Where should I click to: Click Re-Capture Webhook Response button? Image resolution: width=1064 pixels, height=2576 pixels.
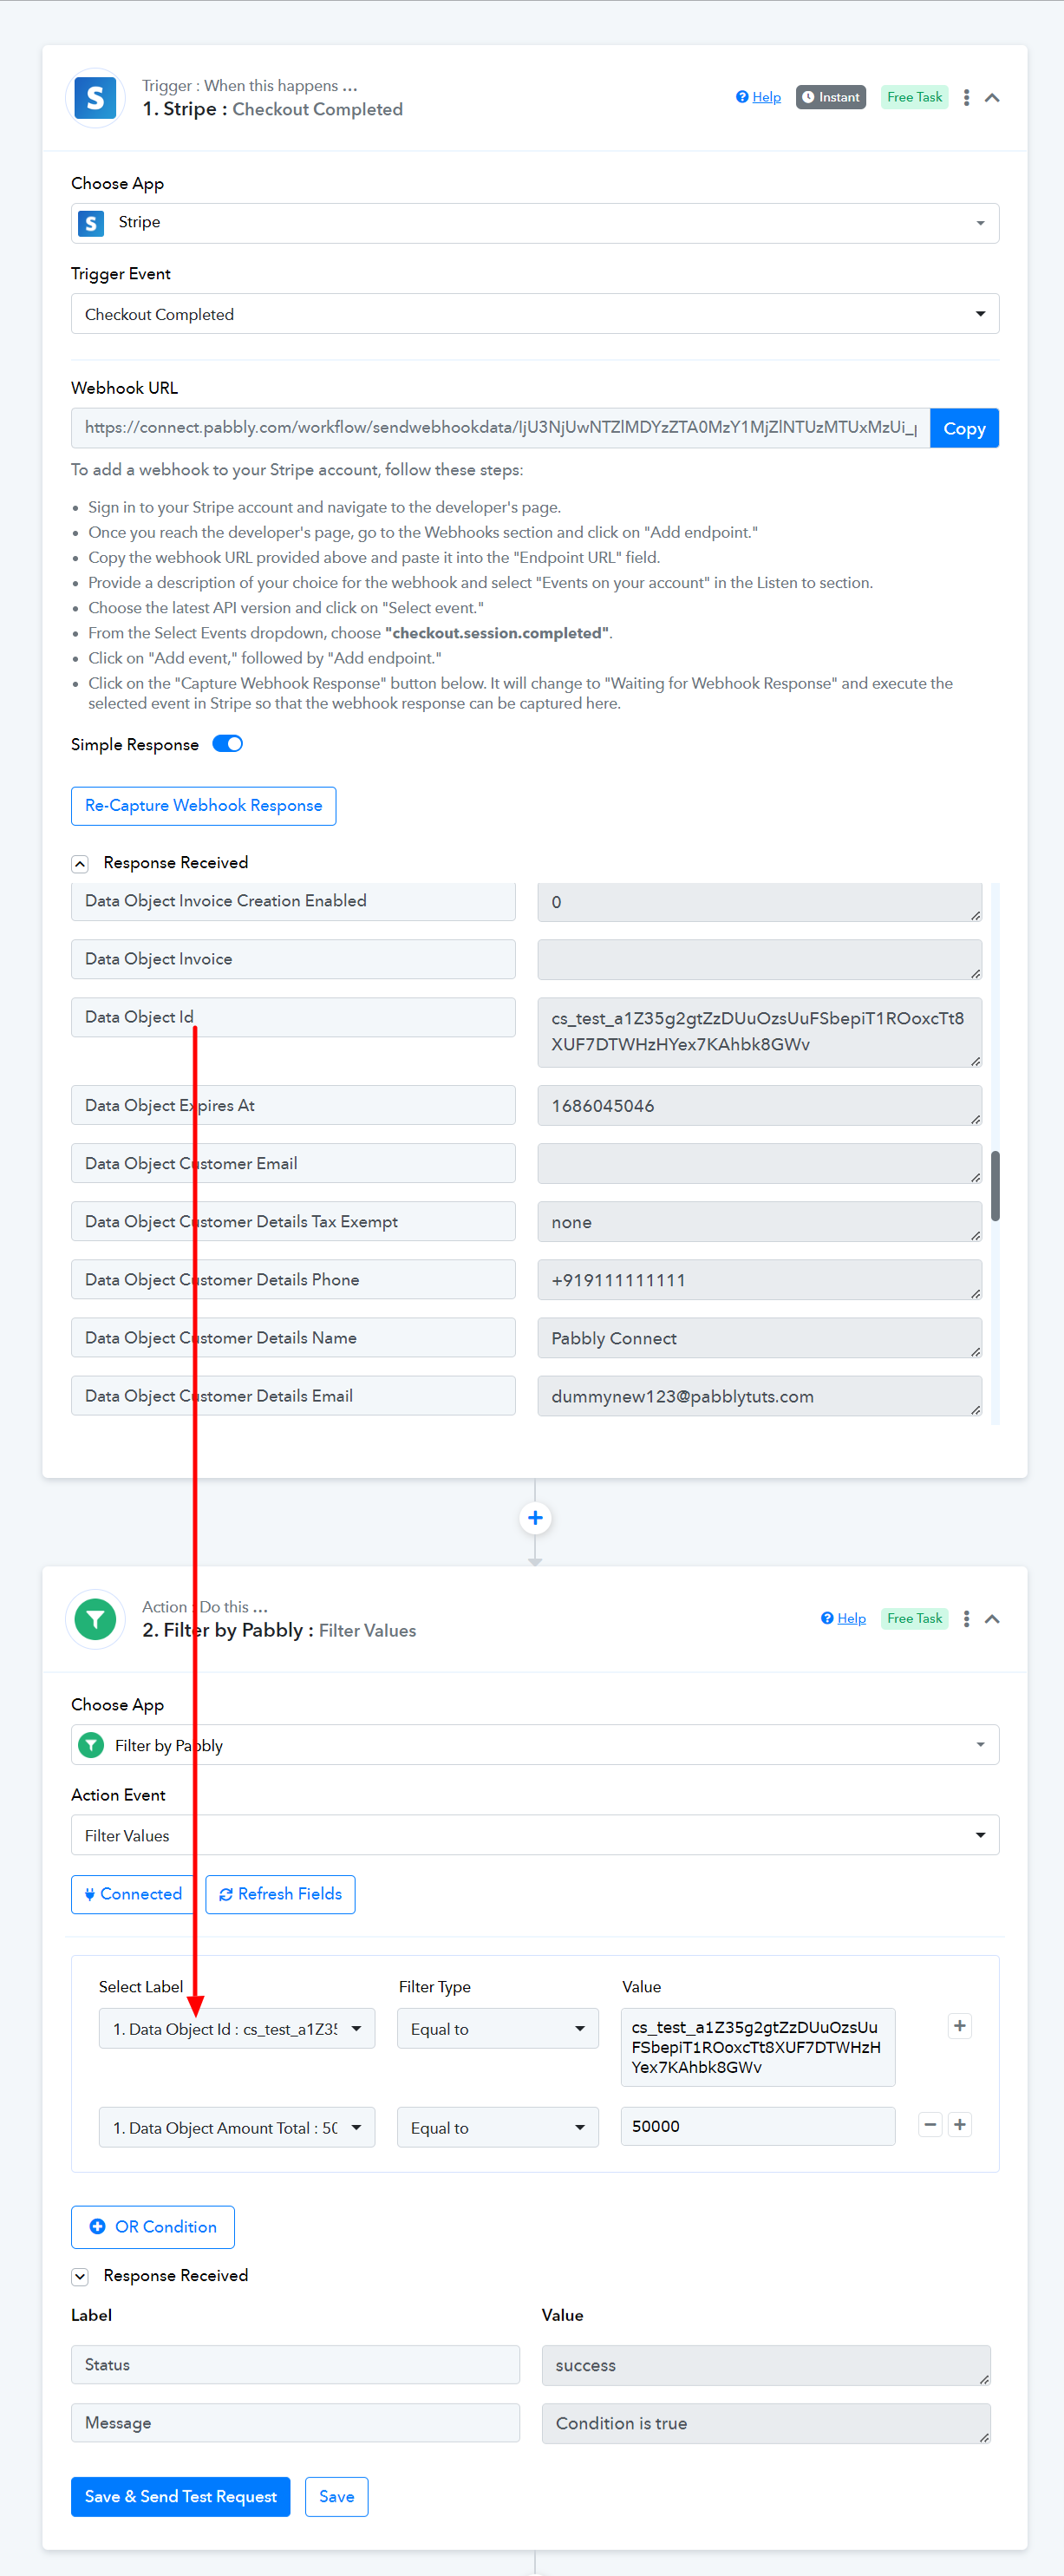(x=203, y=806)
